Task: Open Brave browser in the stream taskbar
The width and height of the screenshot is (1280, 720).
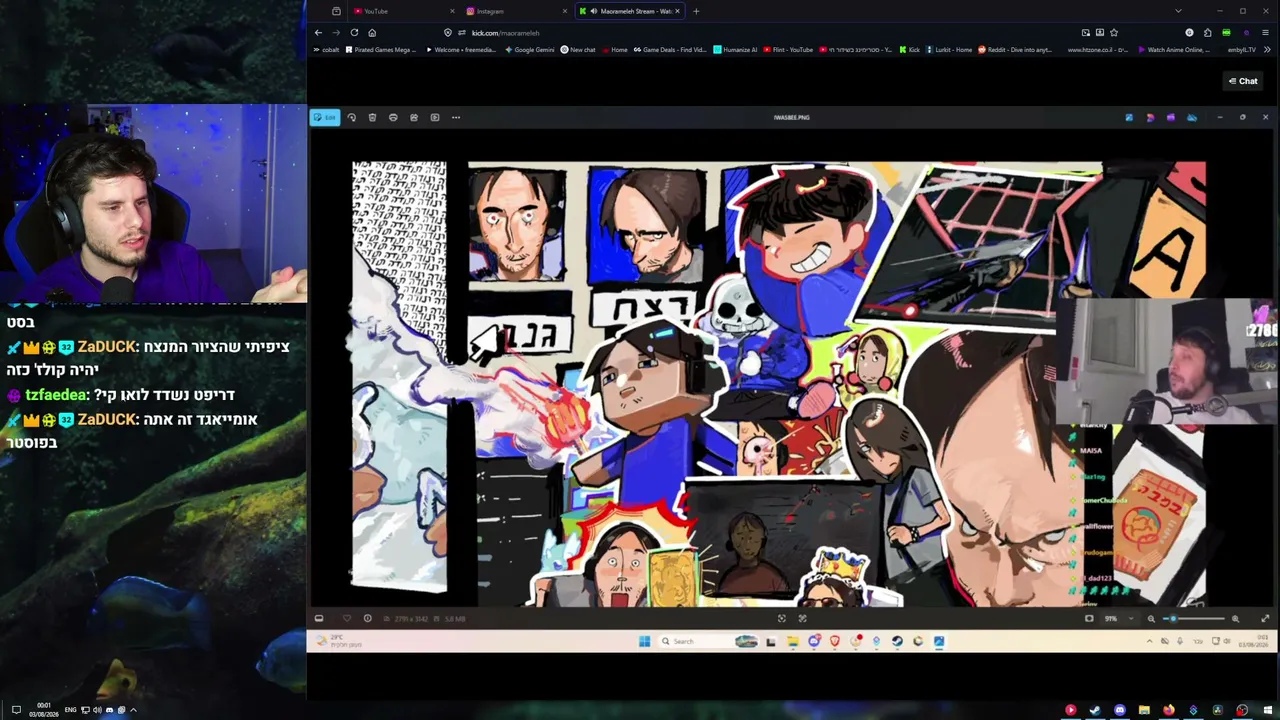Action: click(834, 642)
